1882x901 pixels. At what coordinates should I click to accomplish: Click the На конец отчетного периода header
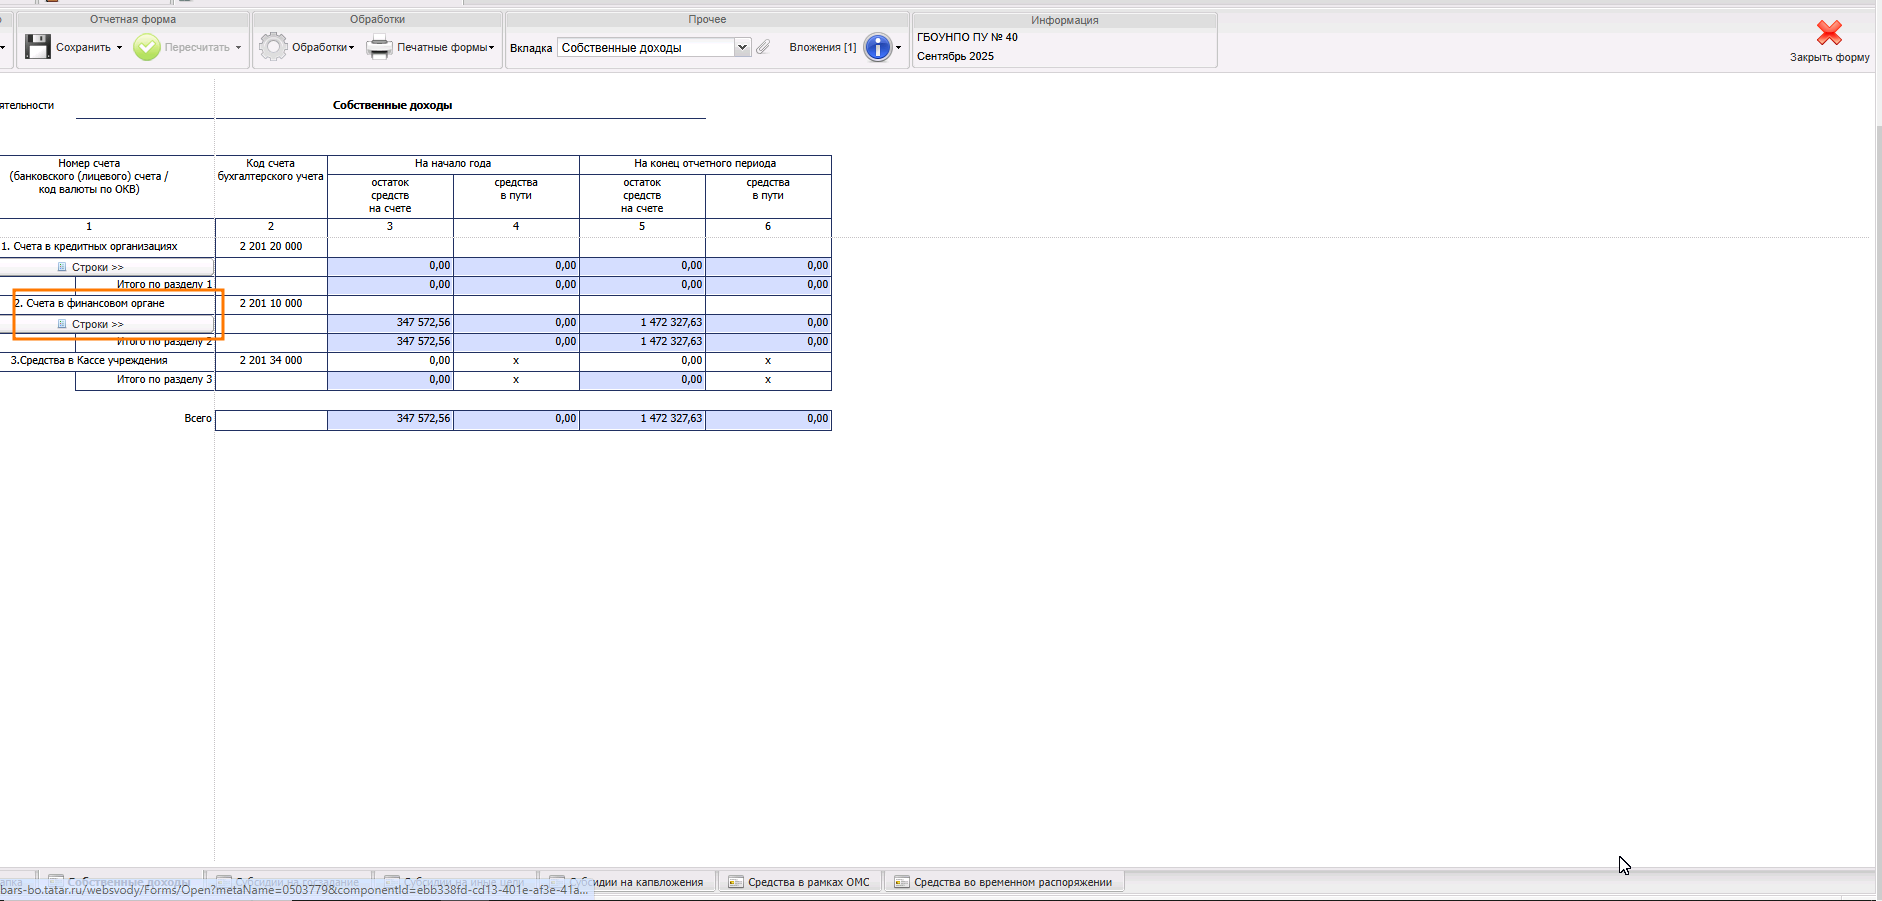coord(705,163)
